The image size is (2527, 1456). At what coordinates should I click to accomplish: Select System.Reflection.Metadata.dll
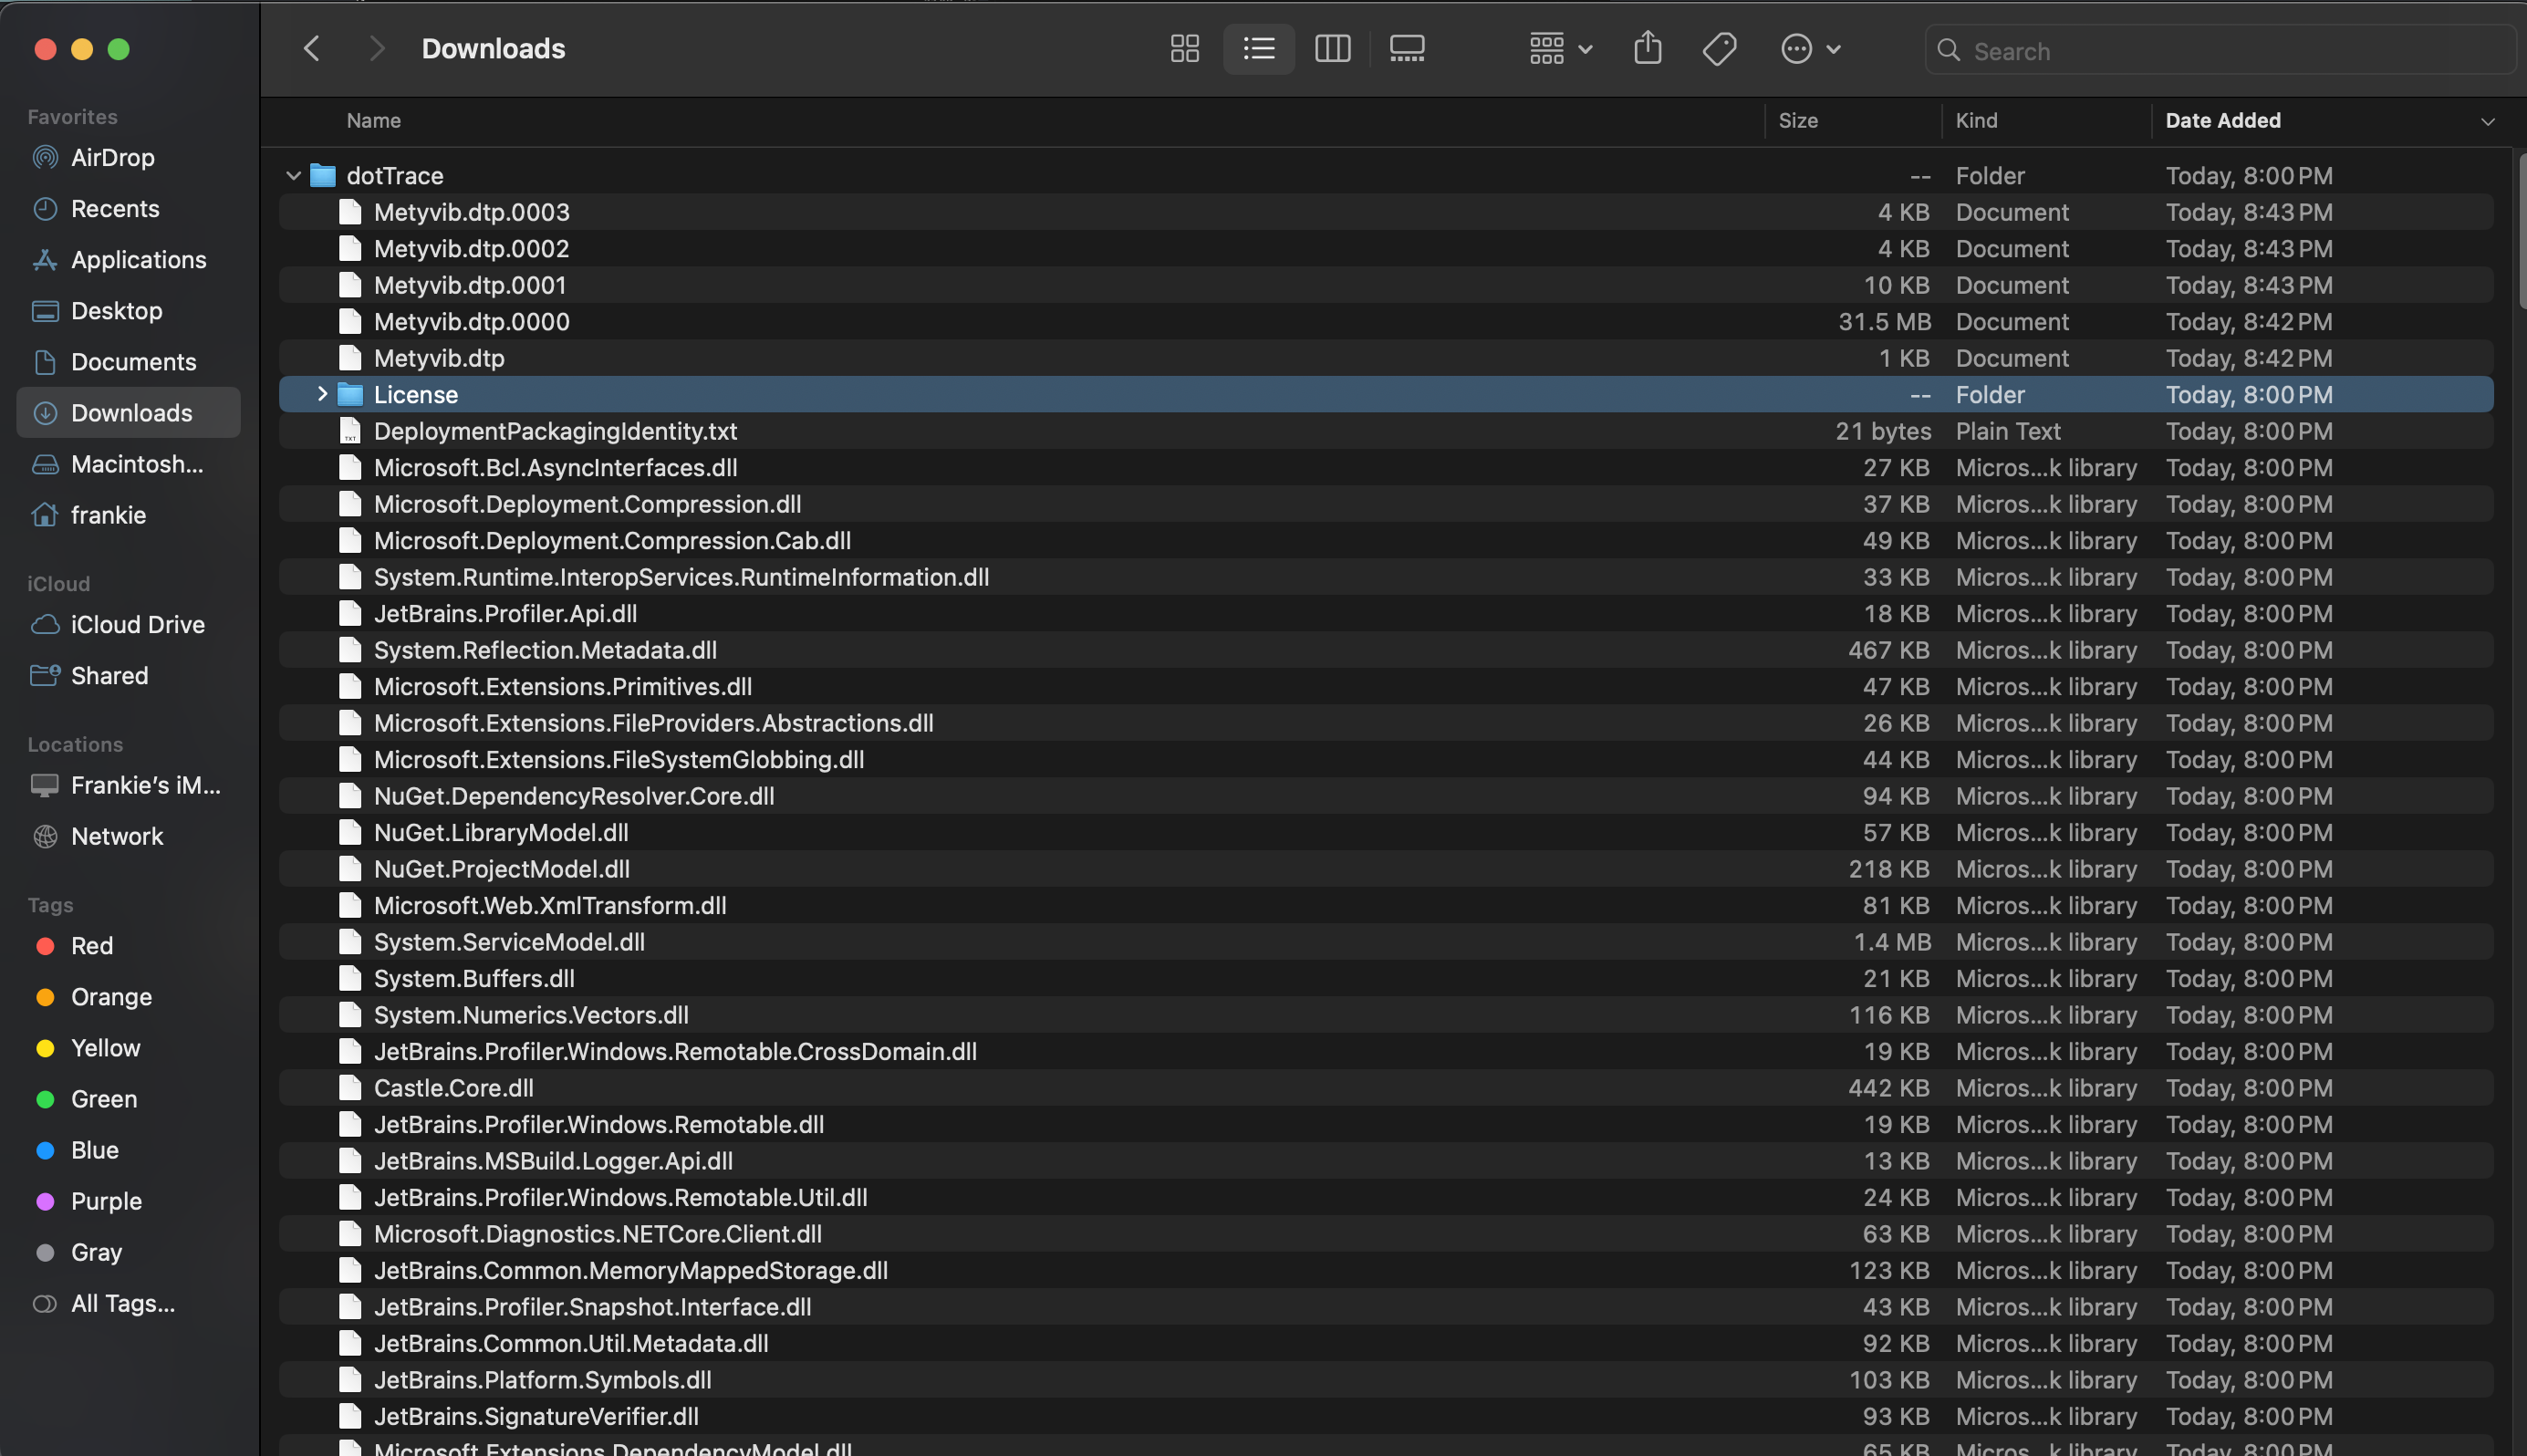pos(1386,650)
